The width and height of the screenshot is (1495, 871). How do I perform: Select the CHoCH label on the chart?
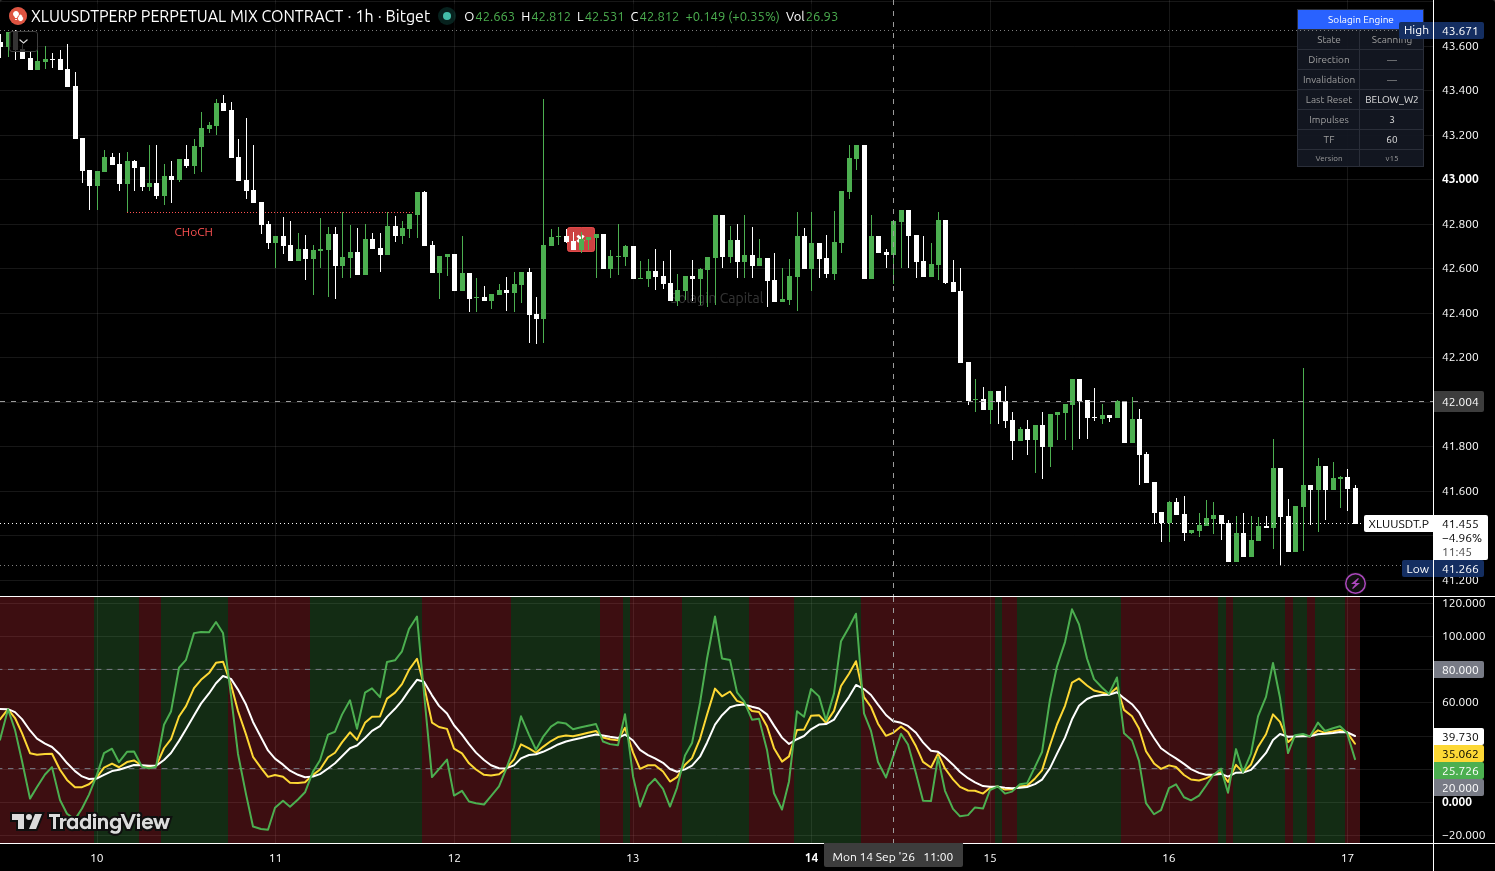(194, 232)
